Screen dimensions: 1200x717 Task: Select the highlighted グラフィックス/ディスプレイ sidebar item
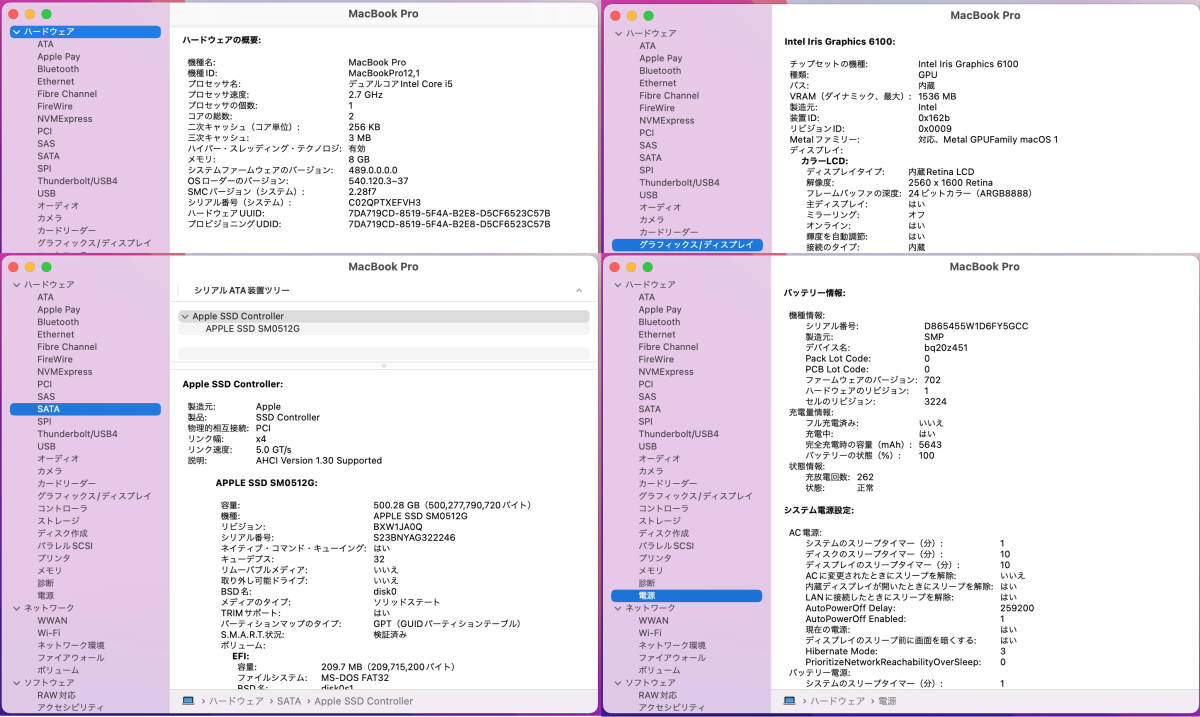click(x=685, y=245)
